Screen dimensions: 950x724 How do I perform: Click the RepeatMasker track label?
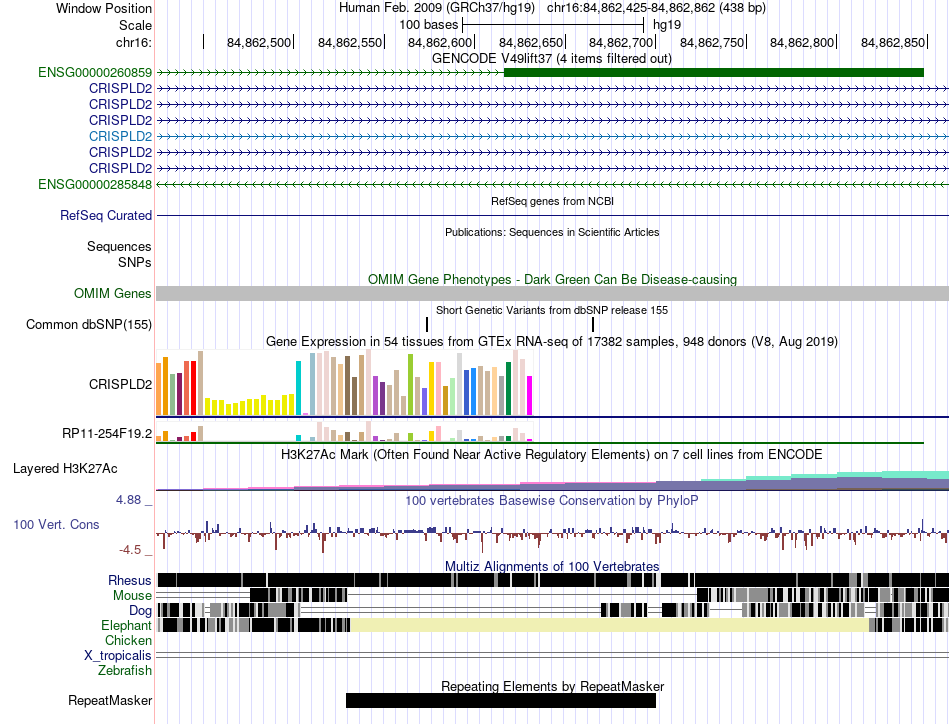tap(110, 701)
